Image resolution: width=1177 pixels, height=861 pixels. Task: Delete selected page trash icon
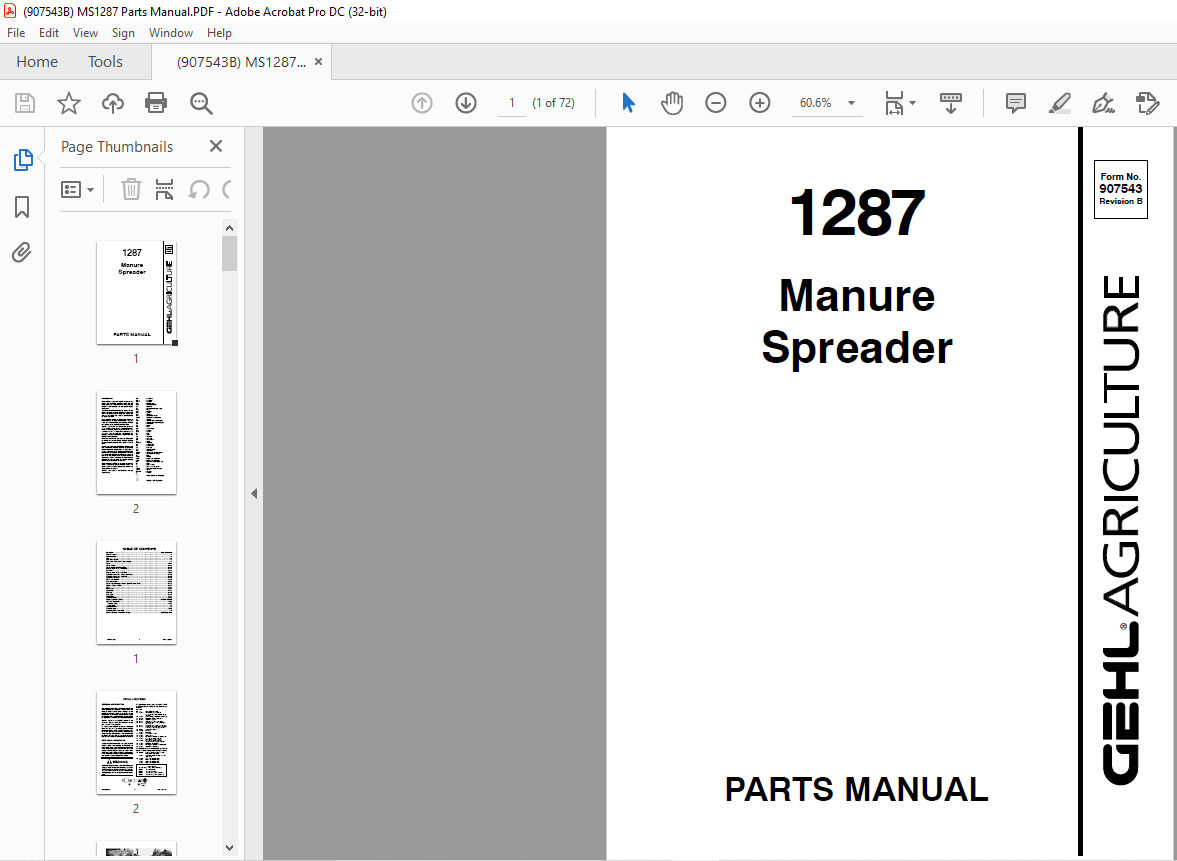[x=131, y=189]
